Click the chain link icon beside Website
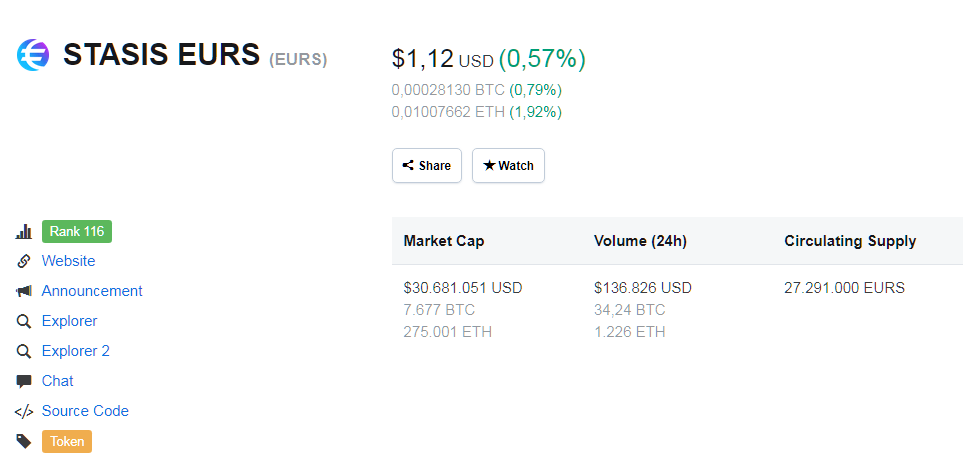968x462 pixels. 24,261
